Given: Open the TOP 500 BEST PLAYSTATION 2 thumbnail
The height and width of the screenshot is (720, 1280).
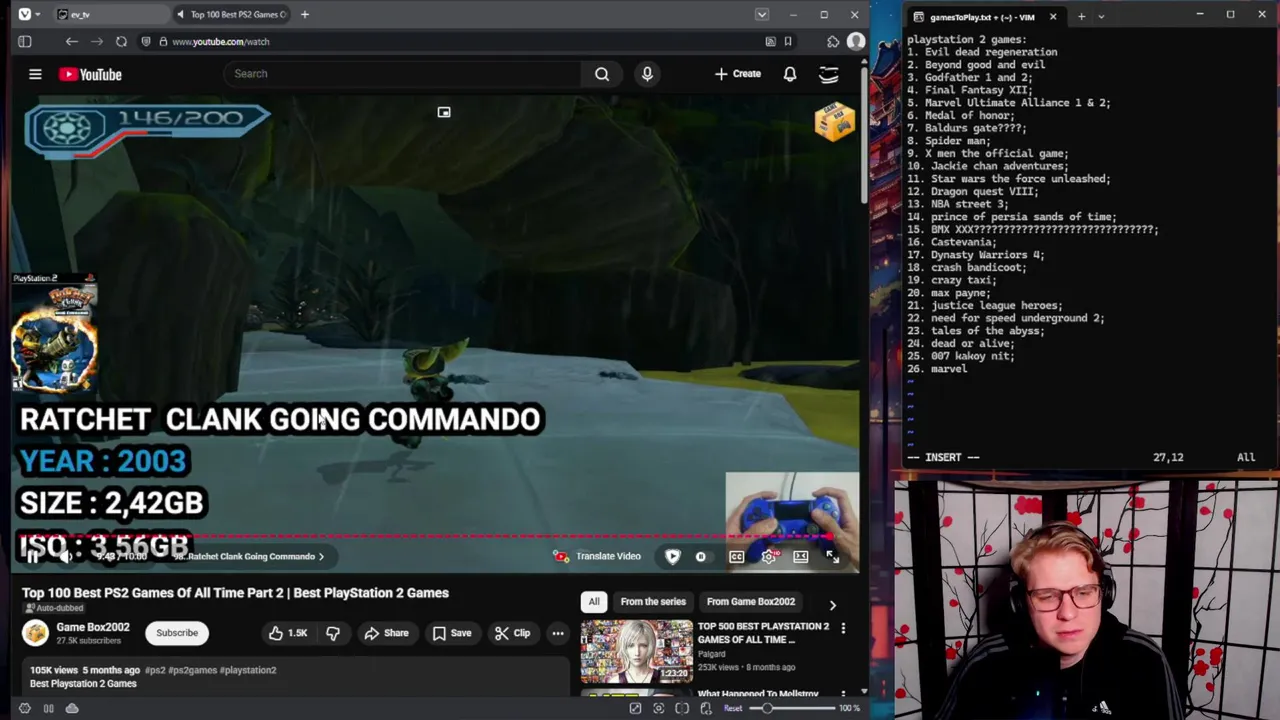Looking at the screenshot, I should point(636,650).
